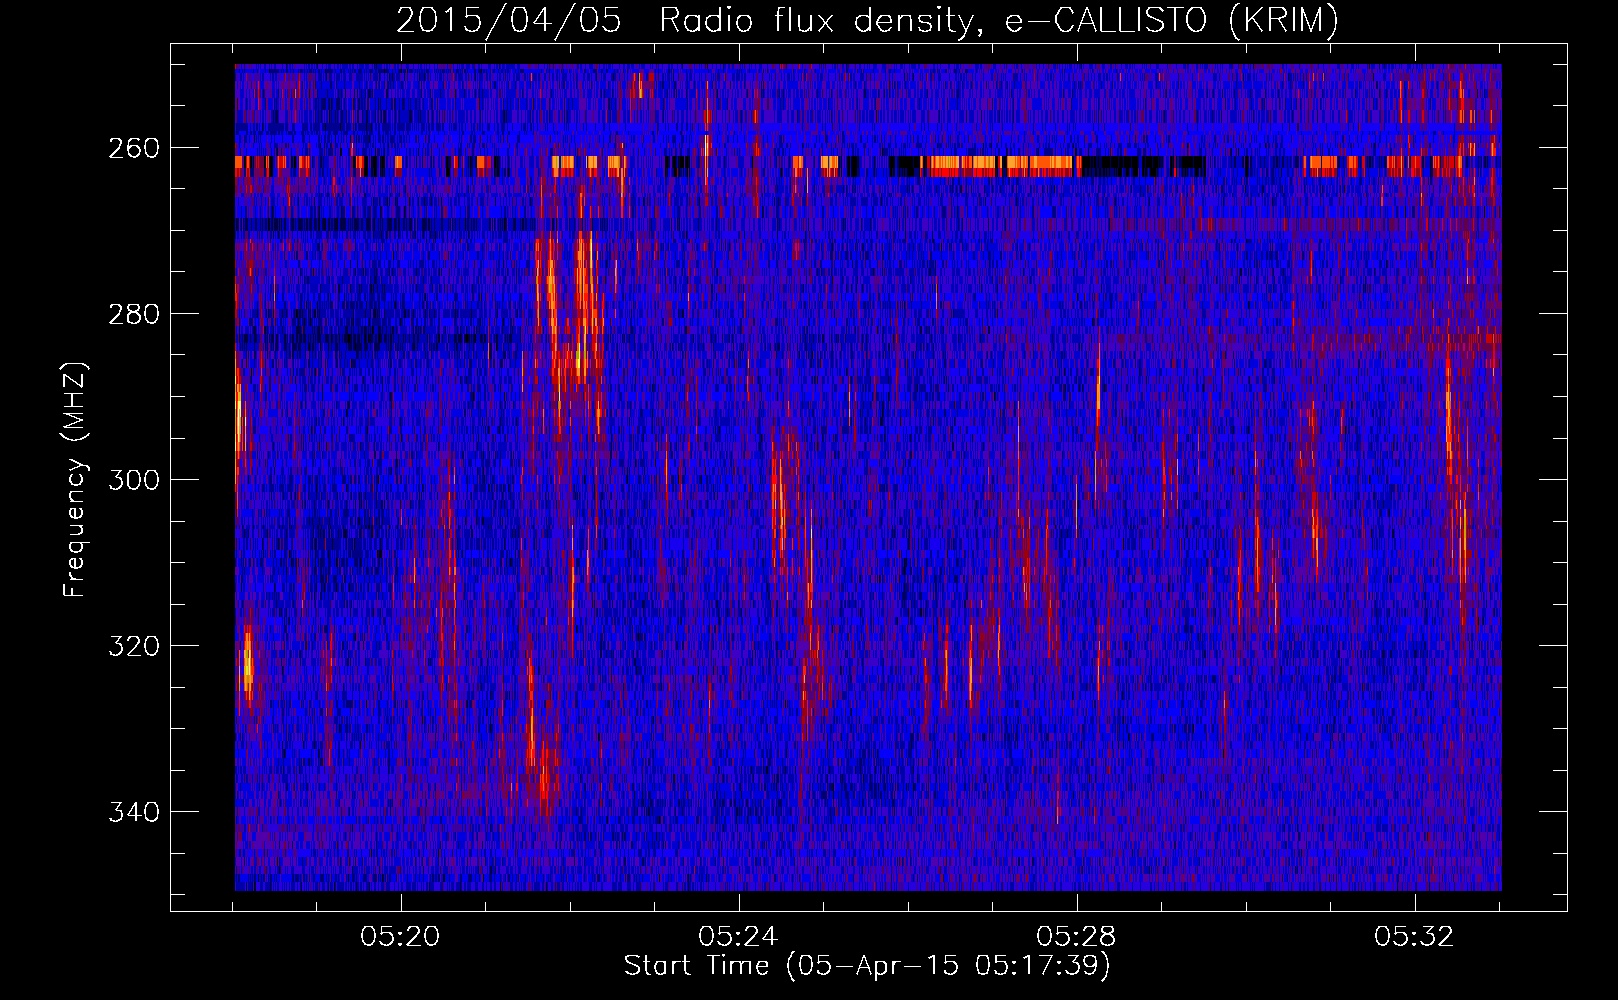Click the 05:32 time tick label
Image resolution: width=1618 pixels, height=1000 pixels.
[1414, 937]
